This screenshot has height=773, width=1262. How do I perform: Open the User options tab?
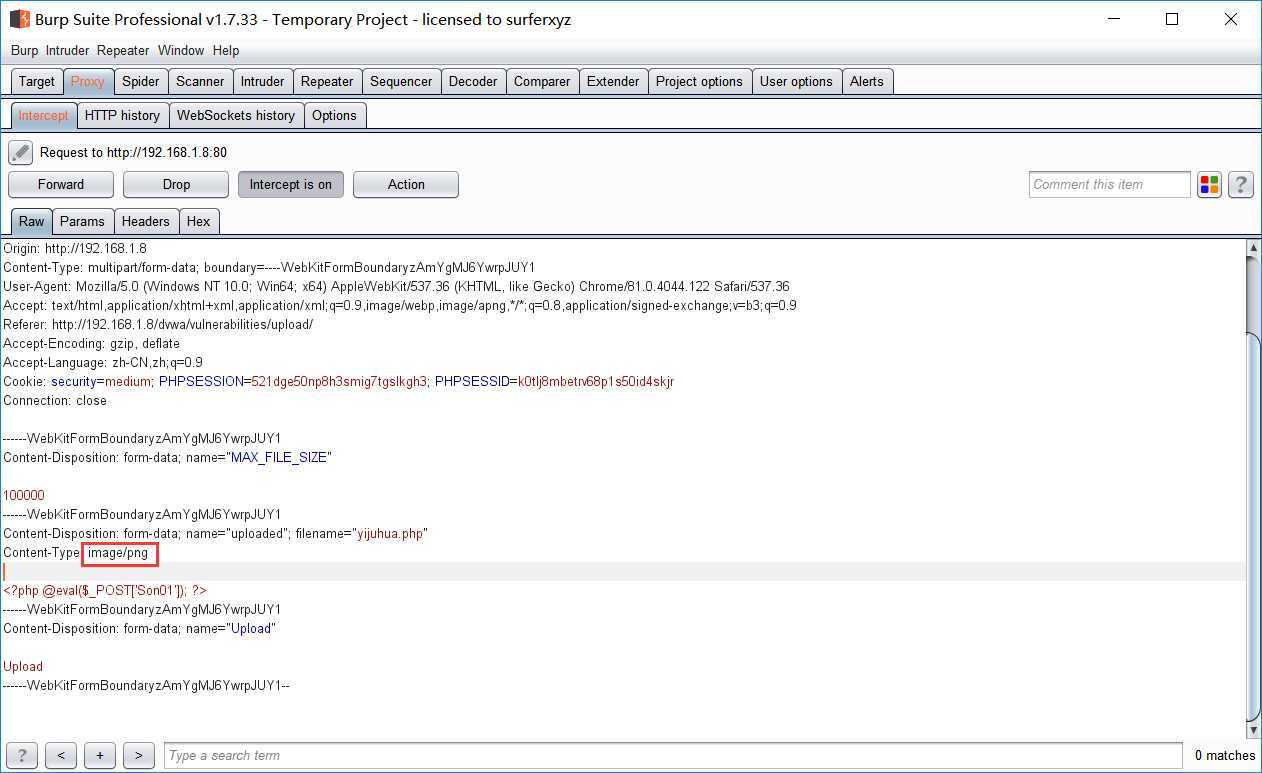tap(796, 81)
